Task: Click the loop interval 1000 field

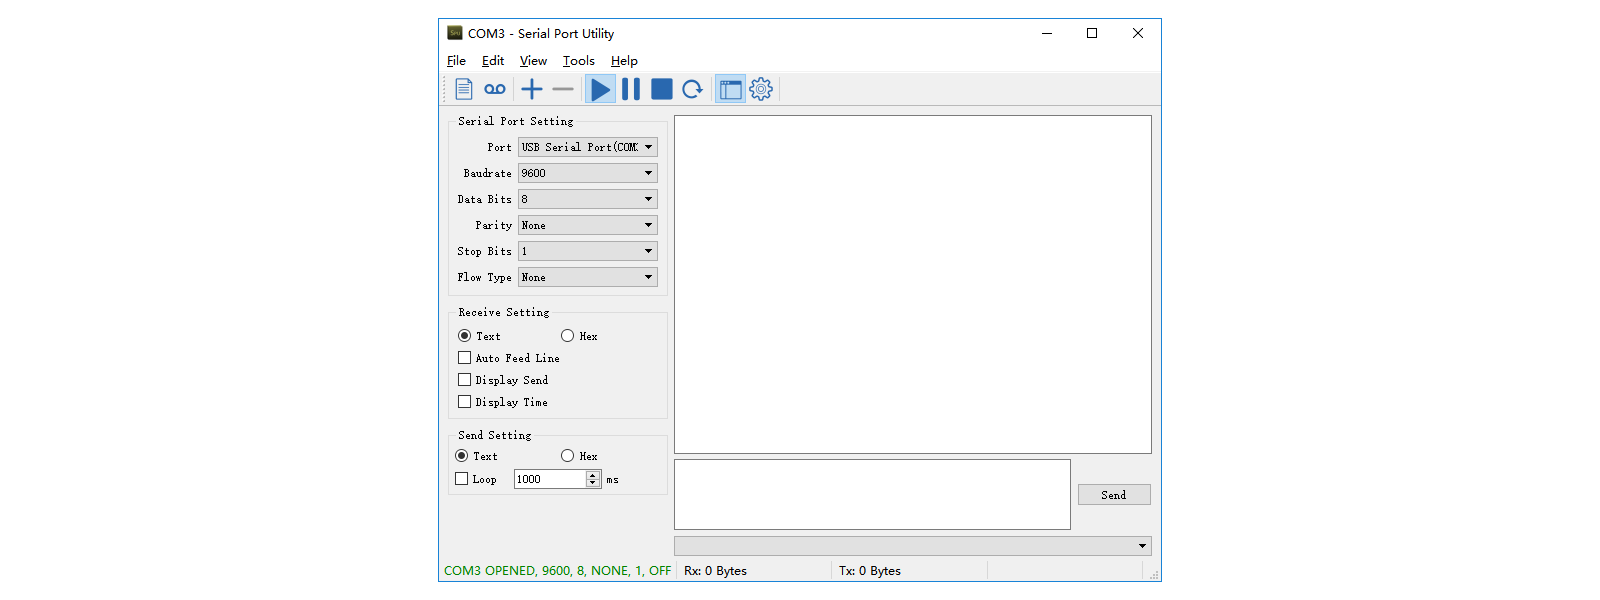Action: click(550, 479)
